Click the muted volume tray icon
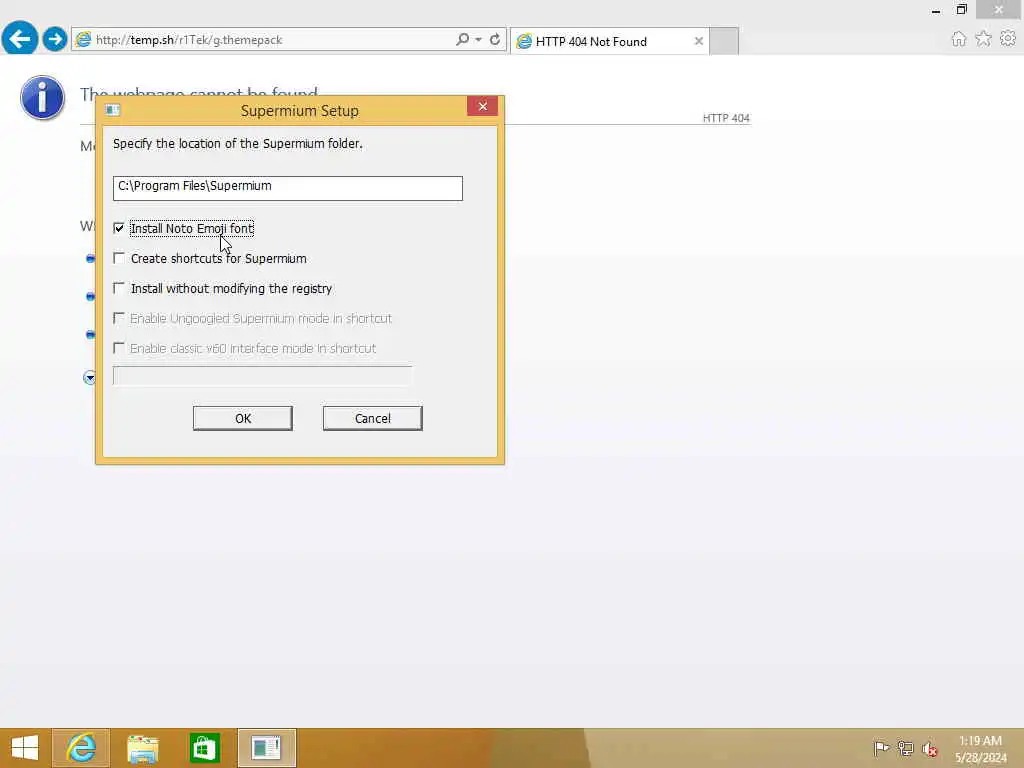This screenshot has height=768, width=1024. [930, 748]
